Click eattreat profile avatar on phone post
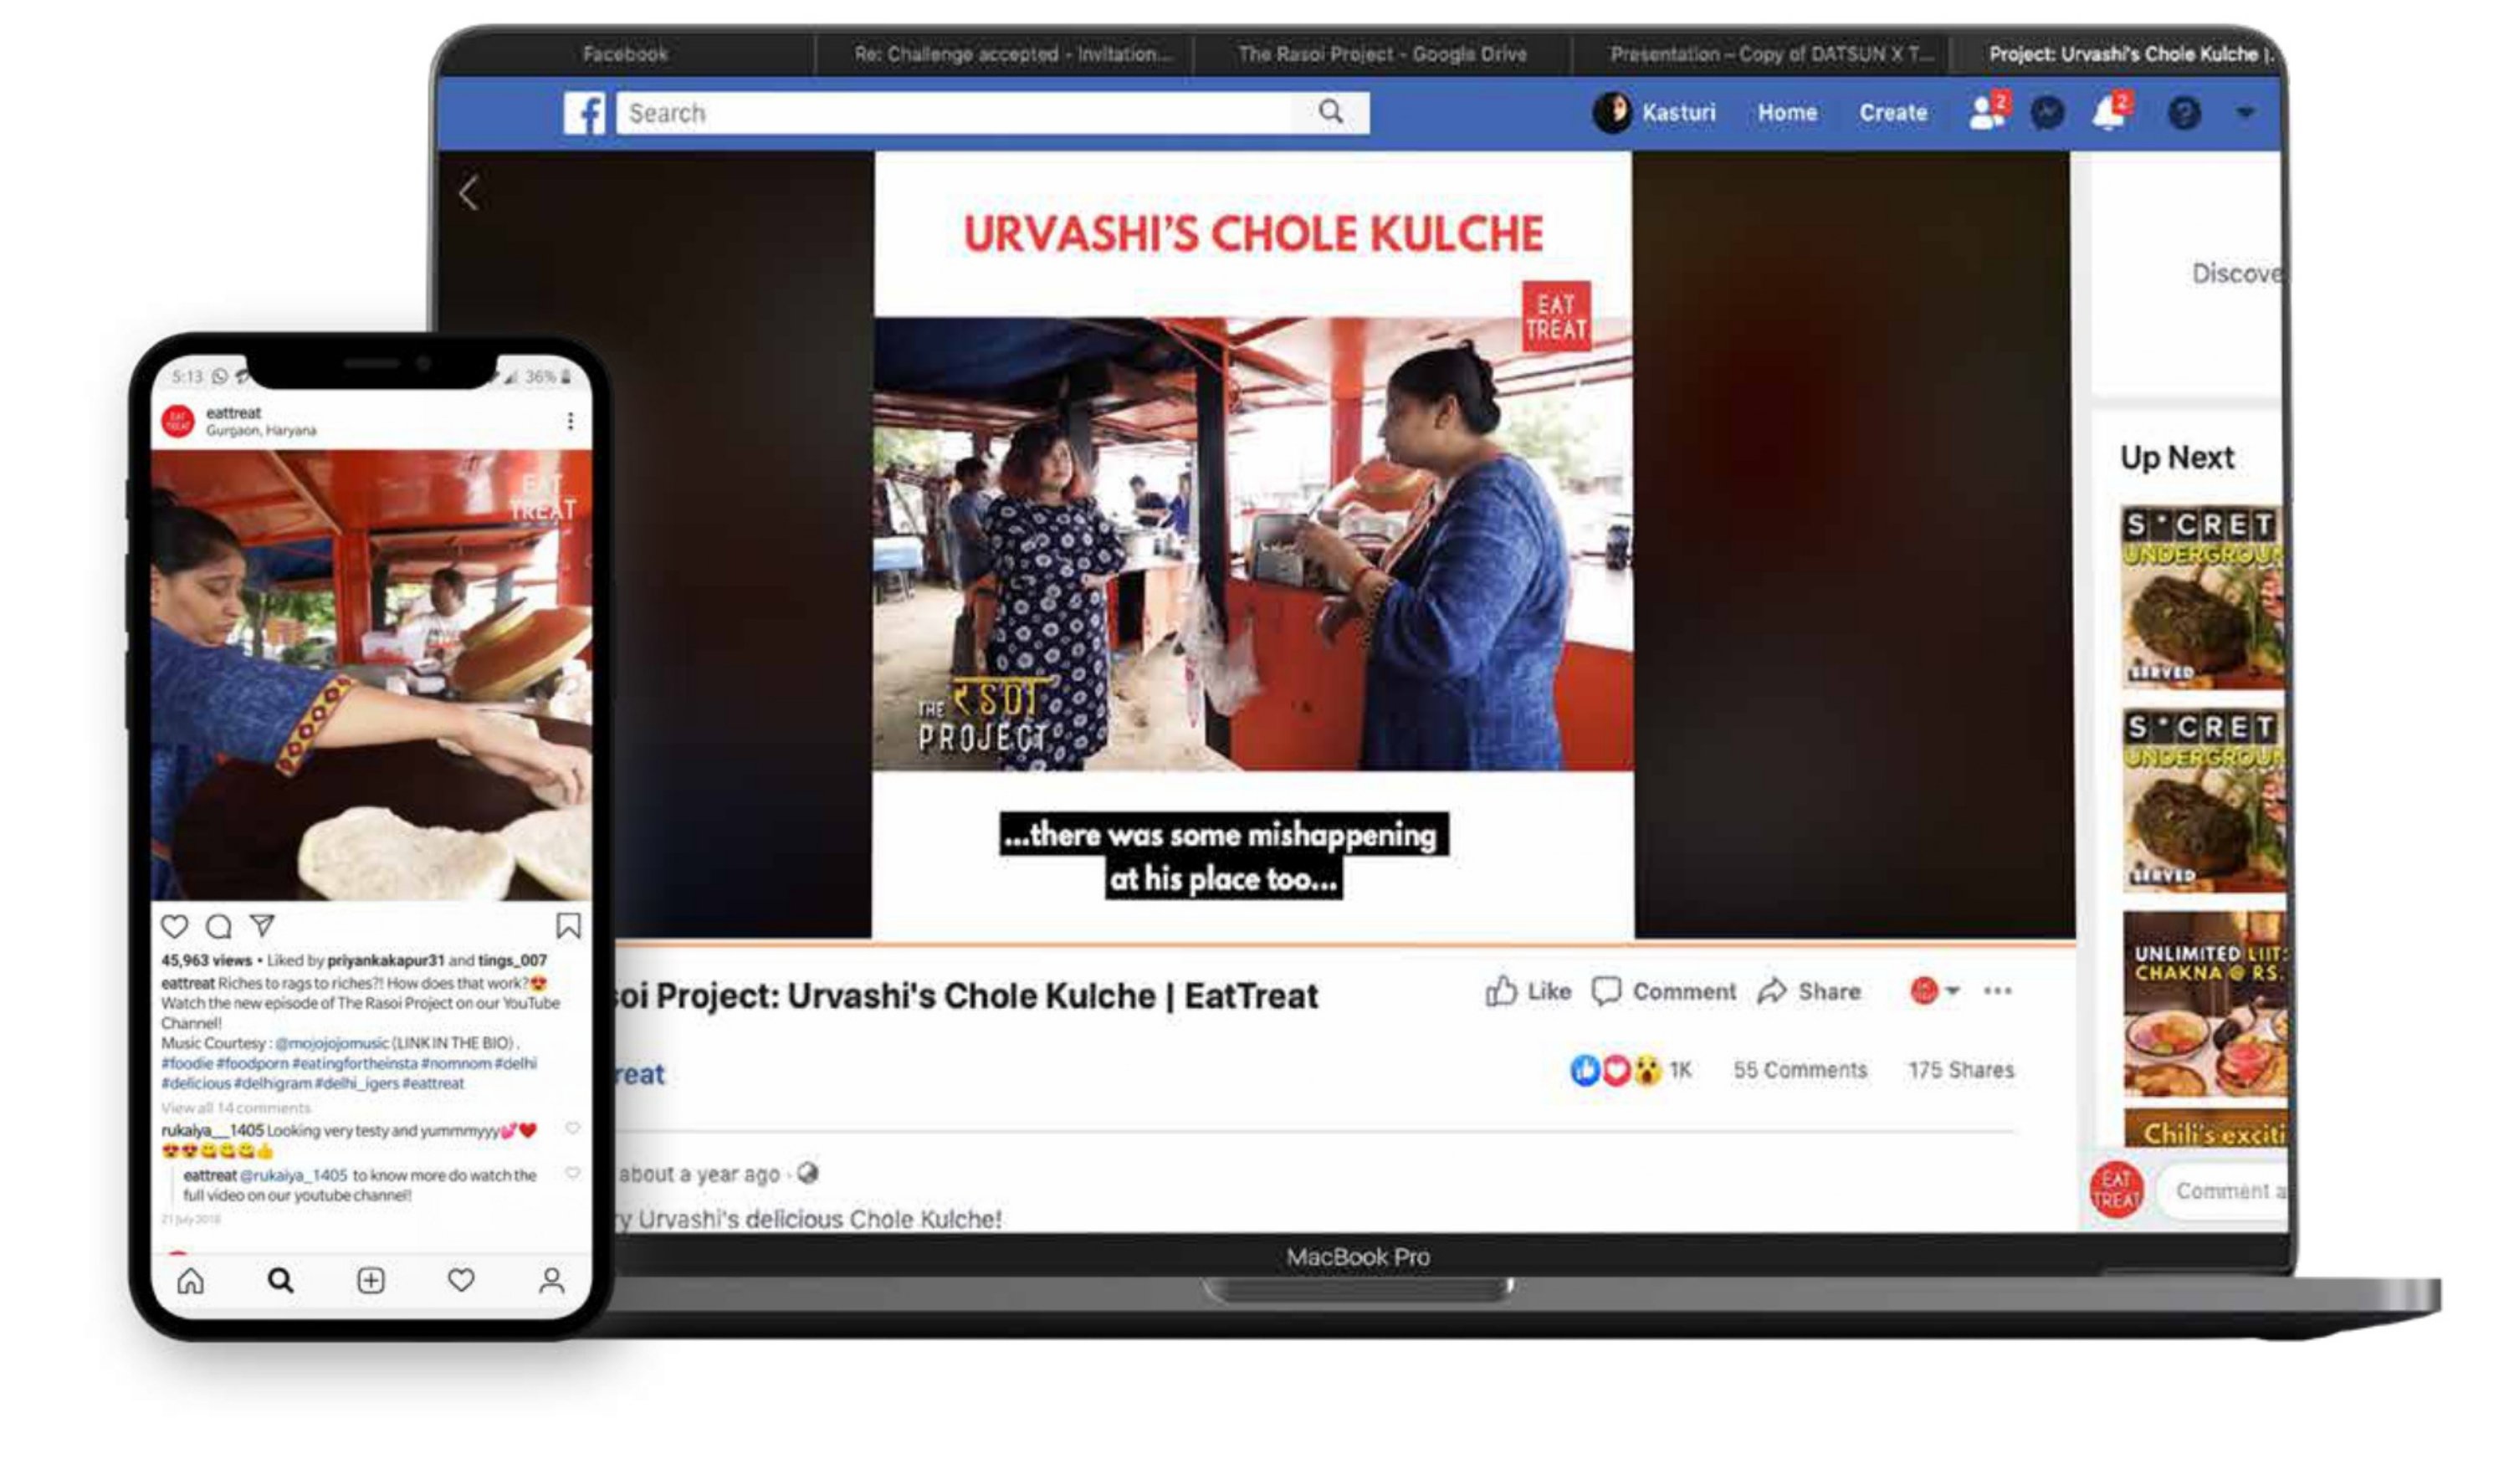Image resolution: width=2509 pixels, height=1484 pixels. point(178,421)
